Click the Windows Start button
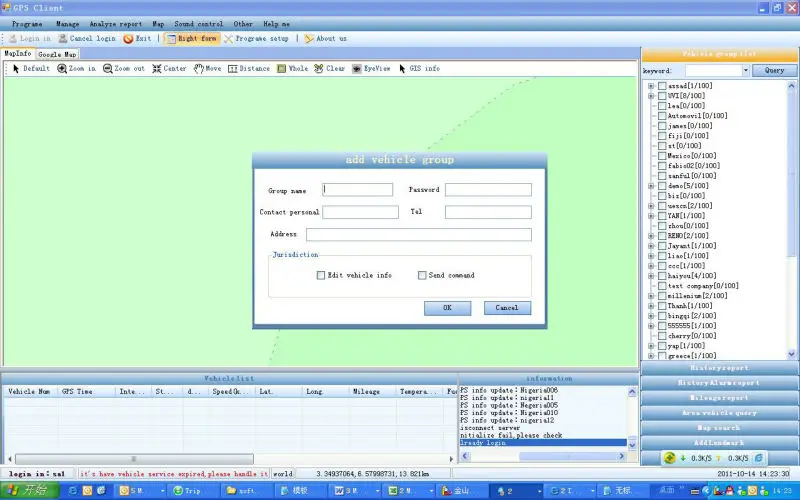Screen dimensions: 800x500 29,491
